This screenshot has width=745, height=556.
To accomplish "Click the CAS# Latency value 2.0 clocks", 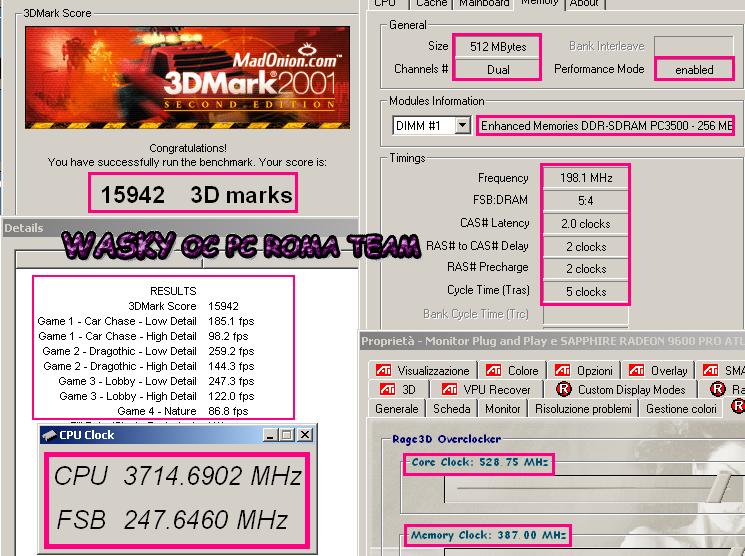I will (x=585, y=223).
